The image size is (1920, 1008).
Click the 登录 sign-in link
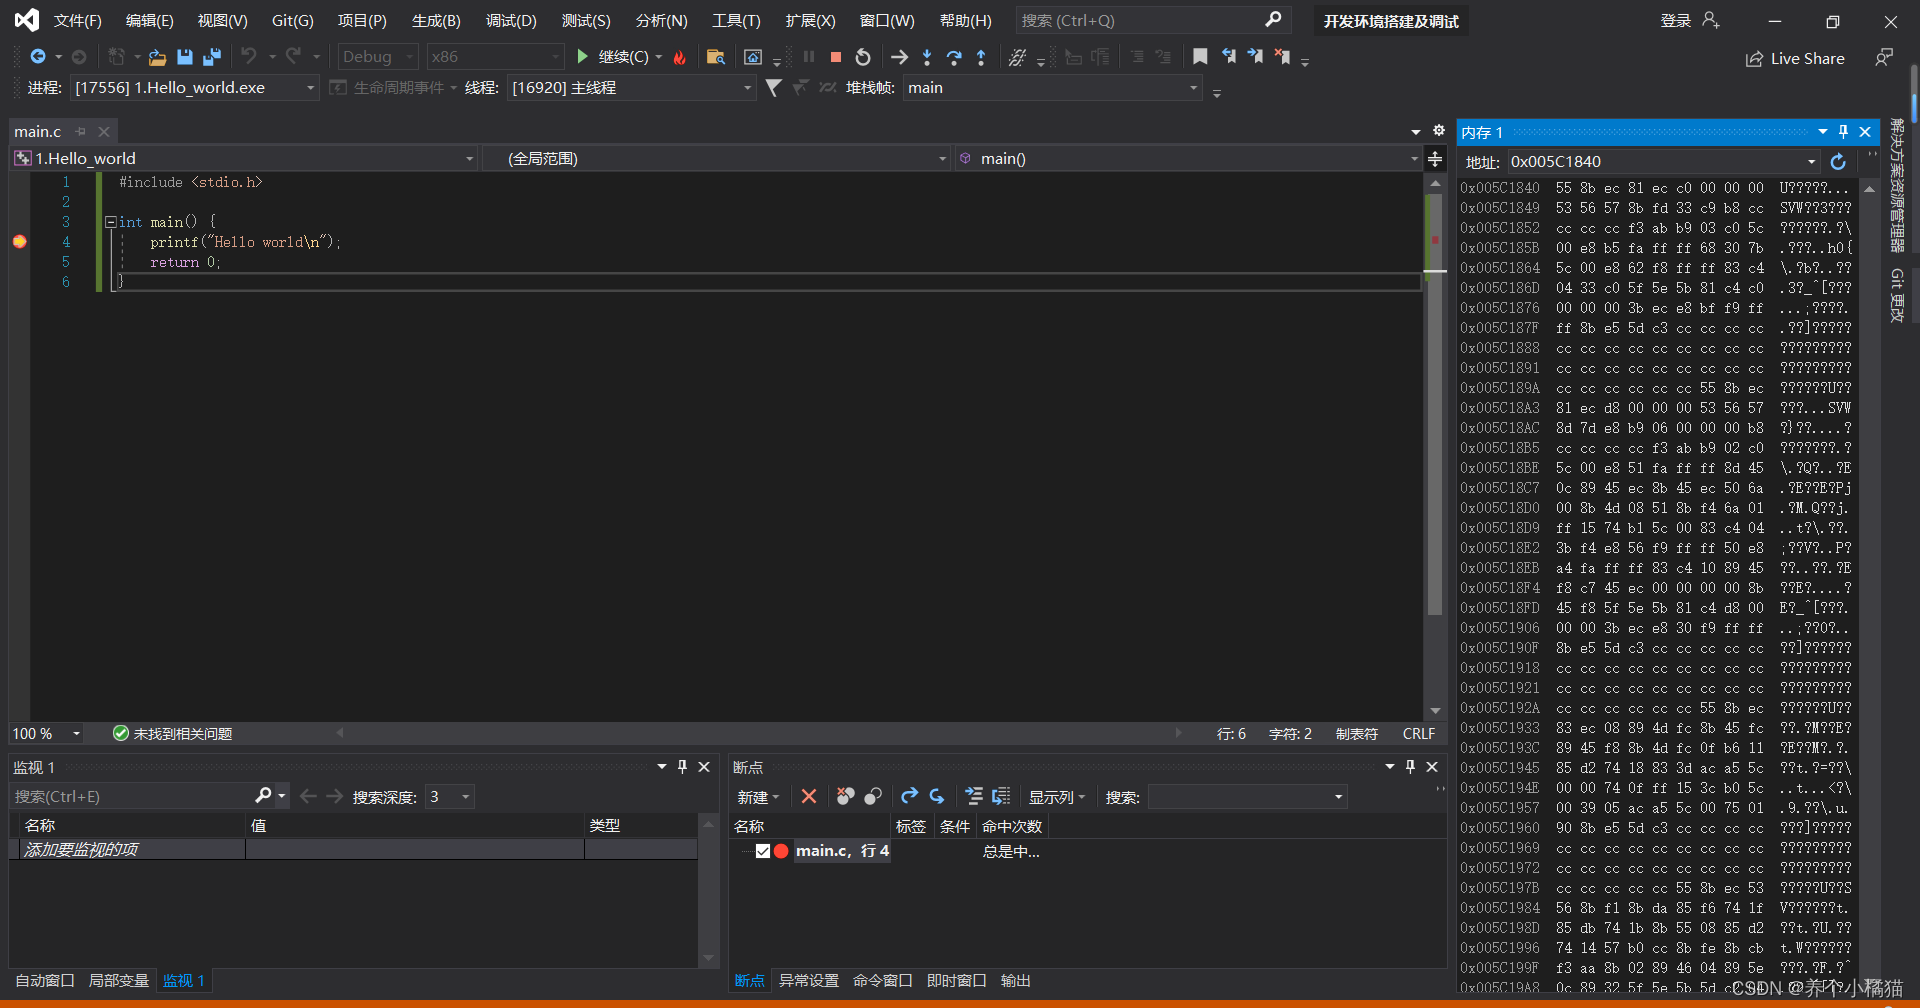point(1676,21)
